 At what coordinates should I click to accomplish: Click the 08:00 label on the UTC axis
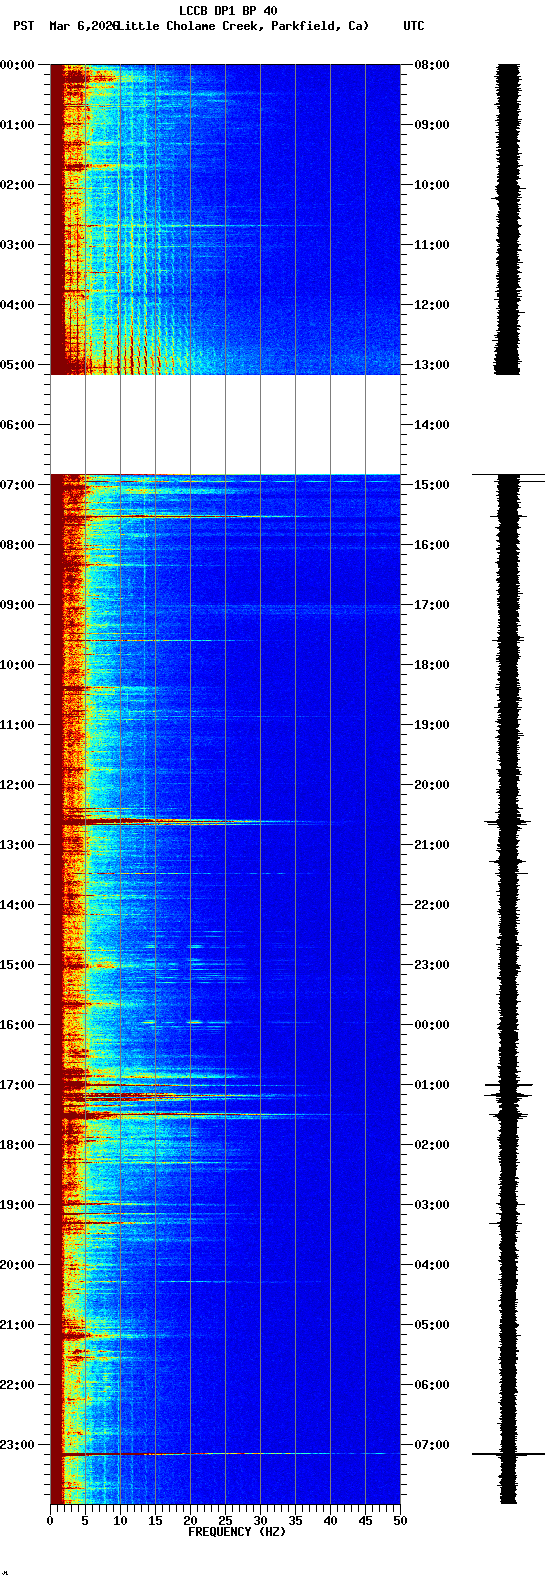pos(432,65)
